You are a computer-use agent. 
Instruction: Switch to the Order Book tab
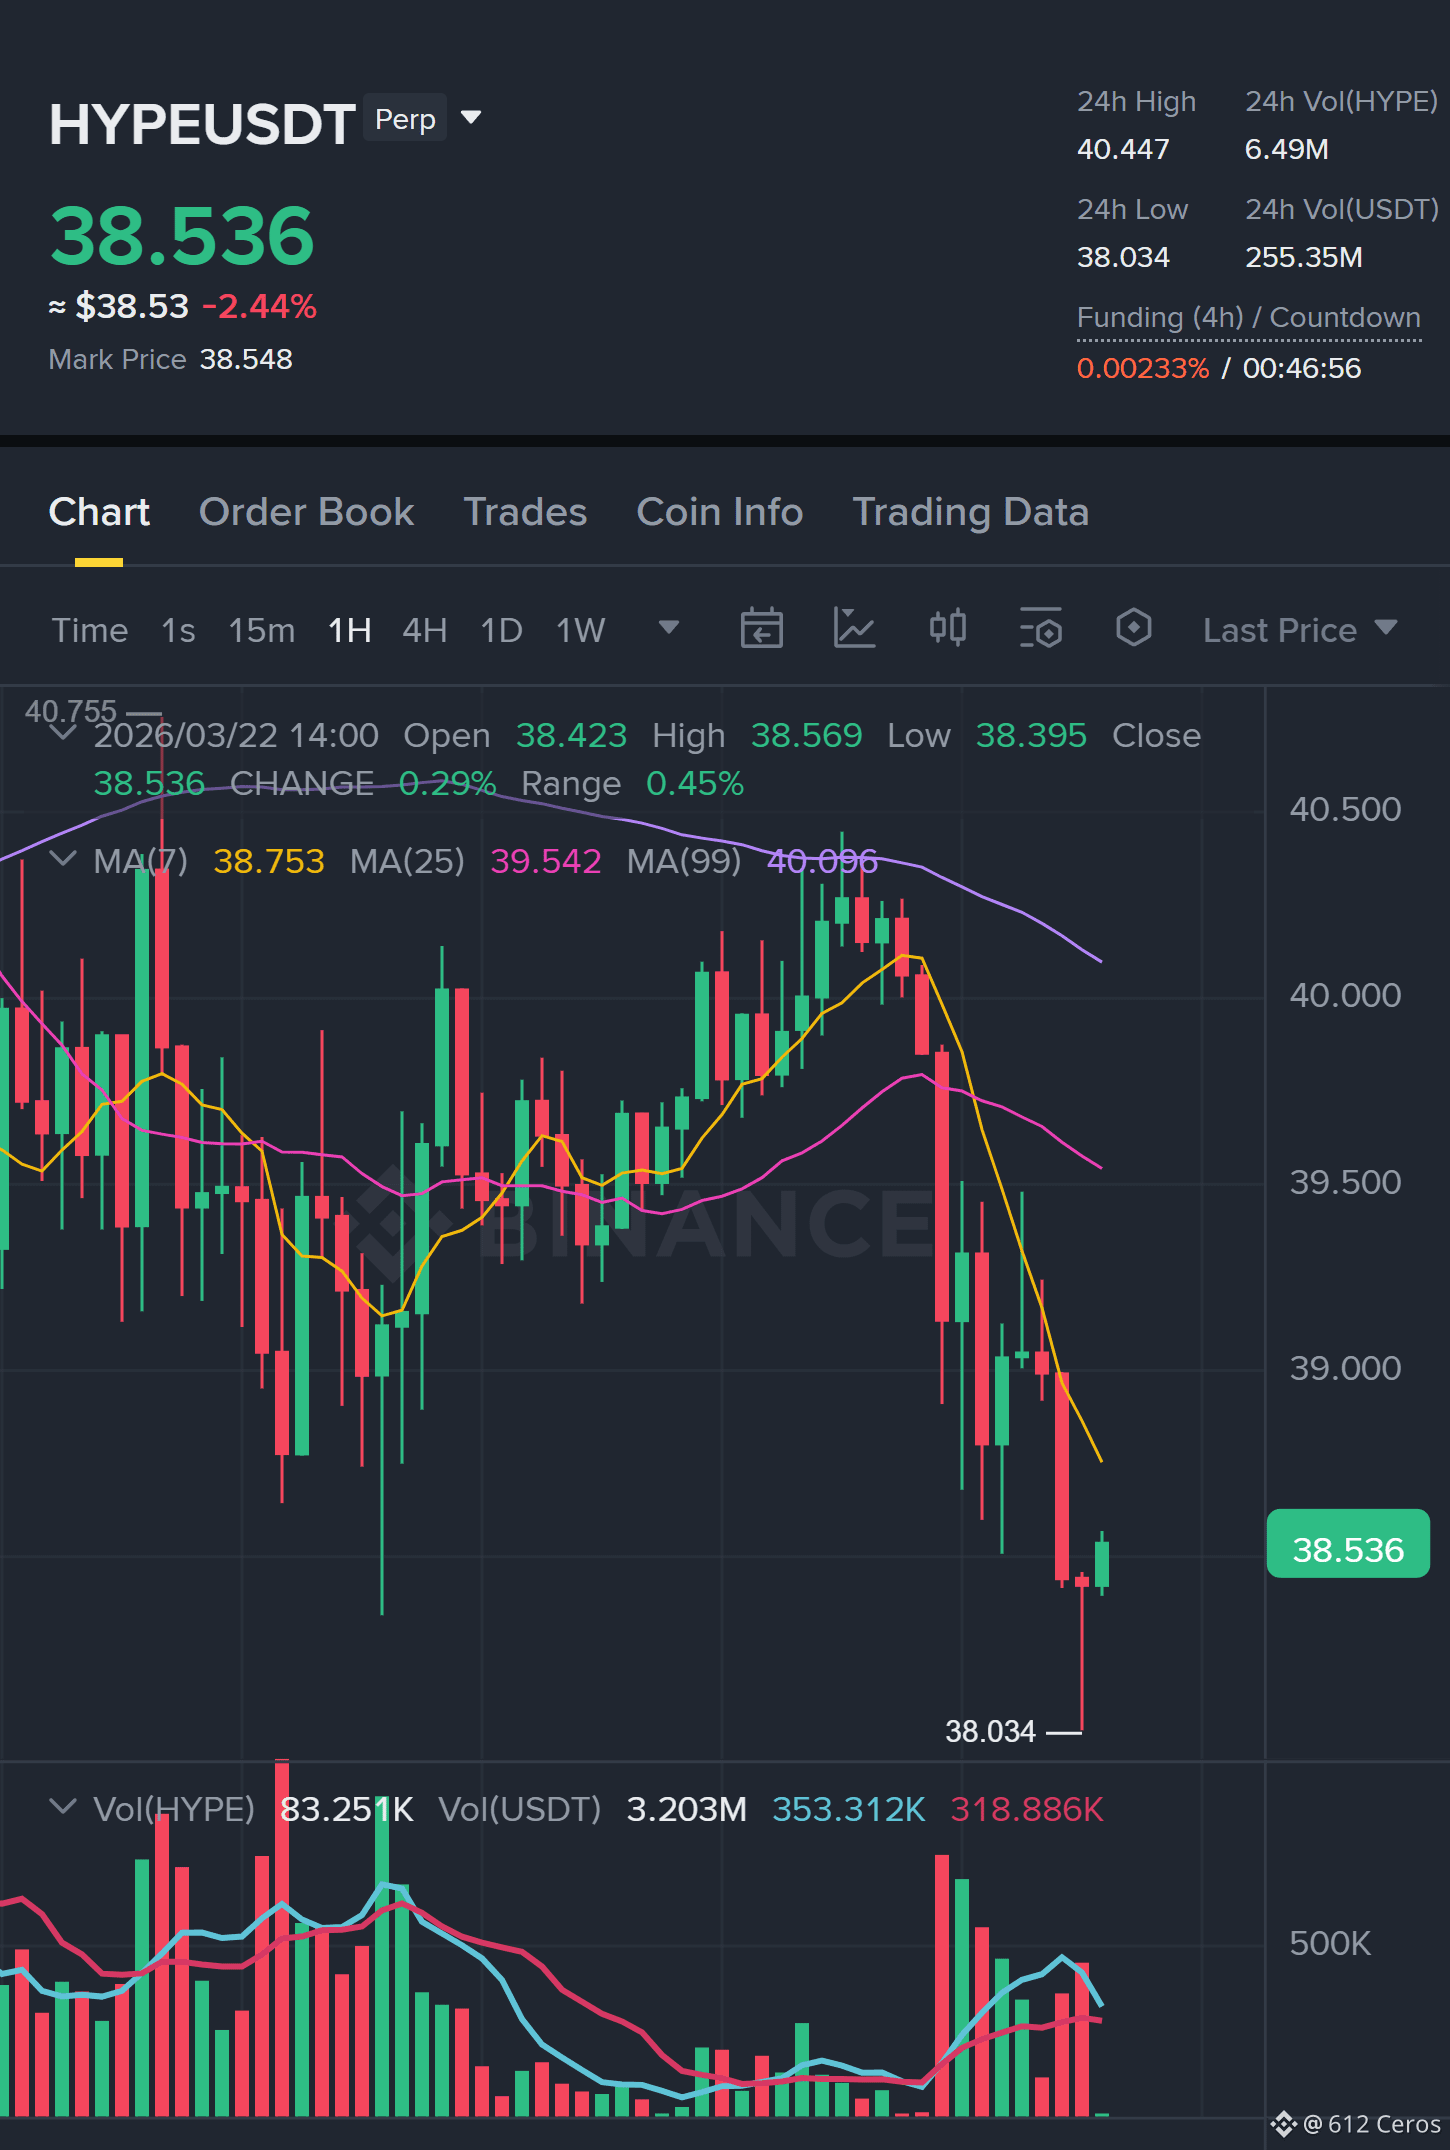(306, 512)
